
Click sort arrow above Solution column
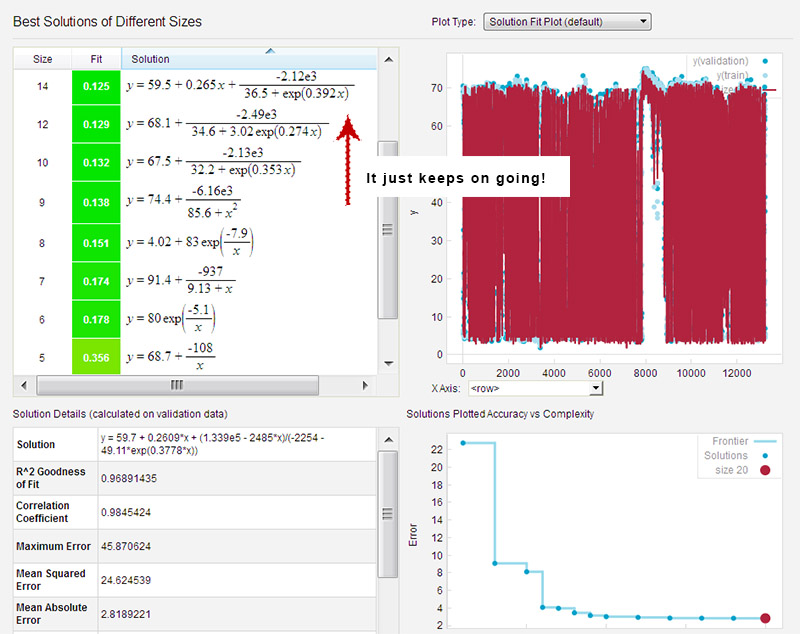coord(269,50)
